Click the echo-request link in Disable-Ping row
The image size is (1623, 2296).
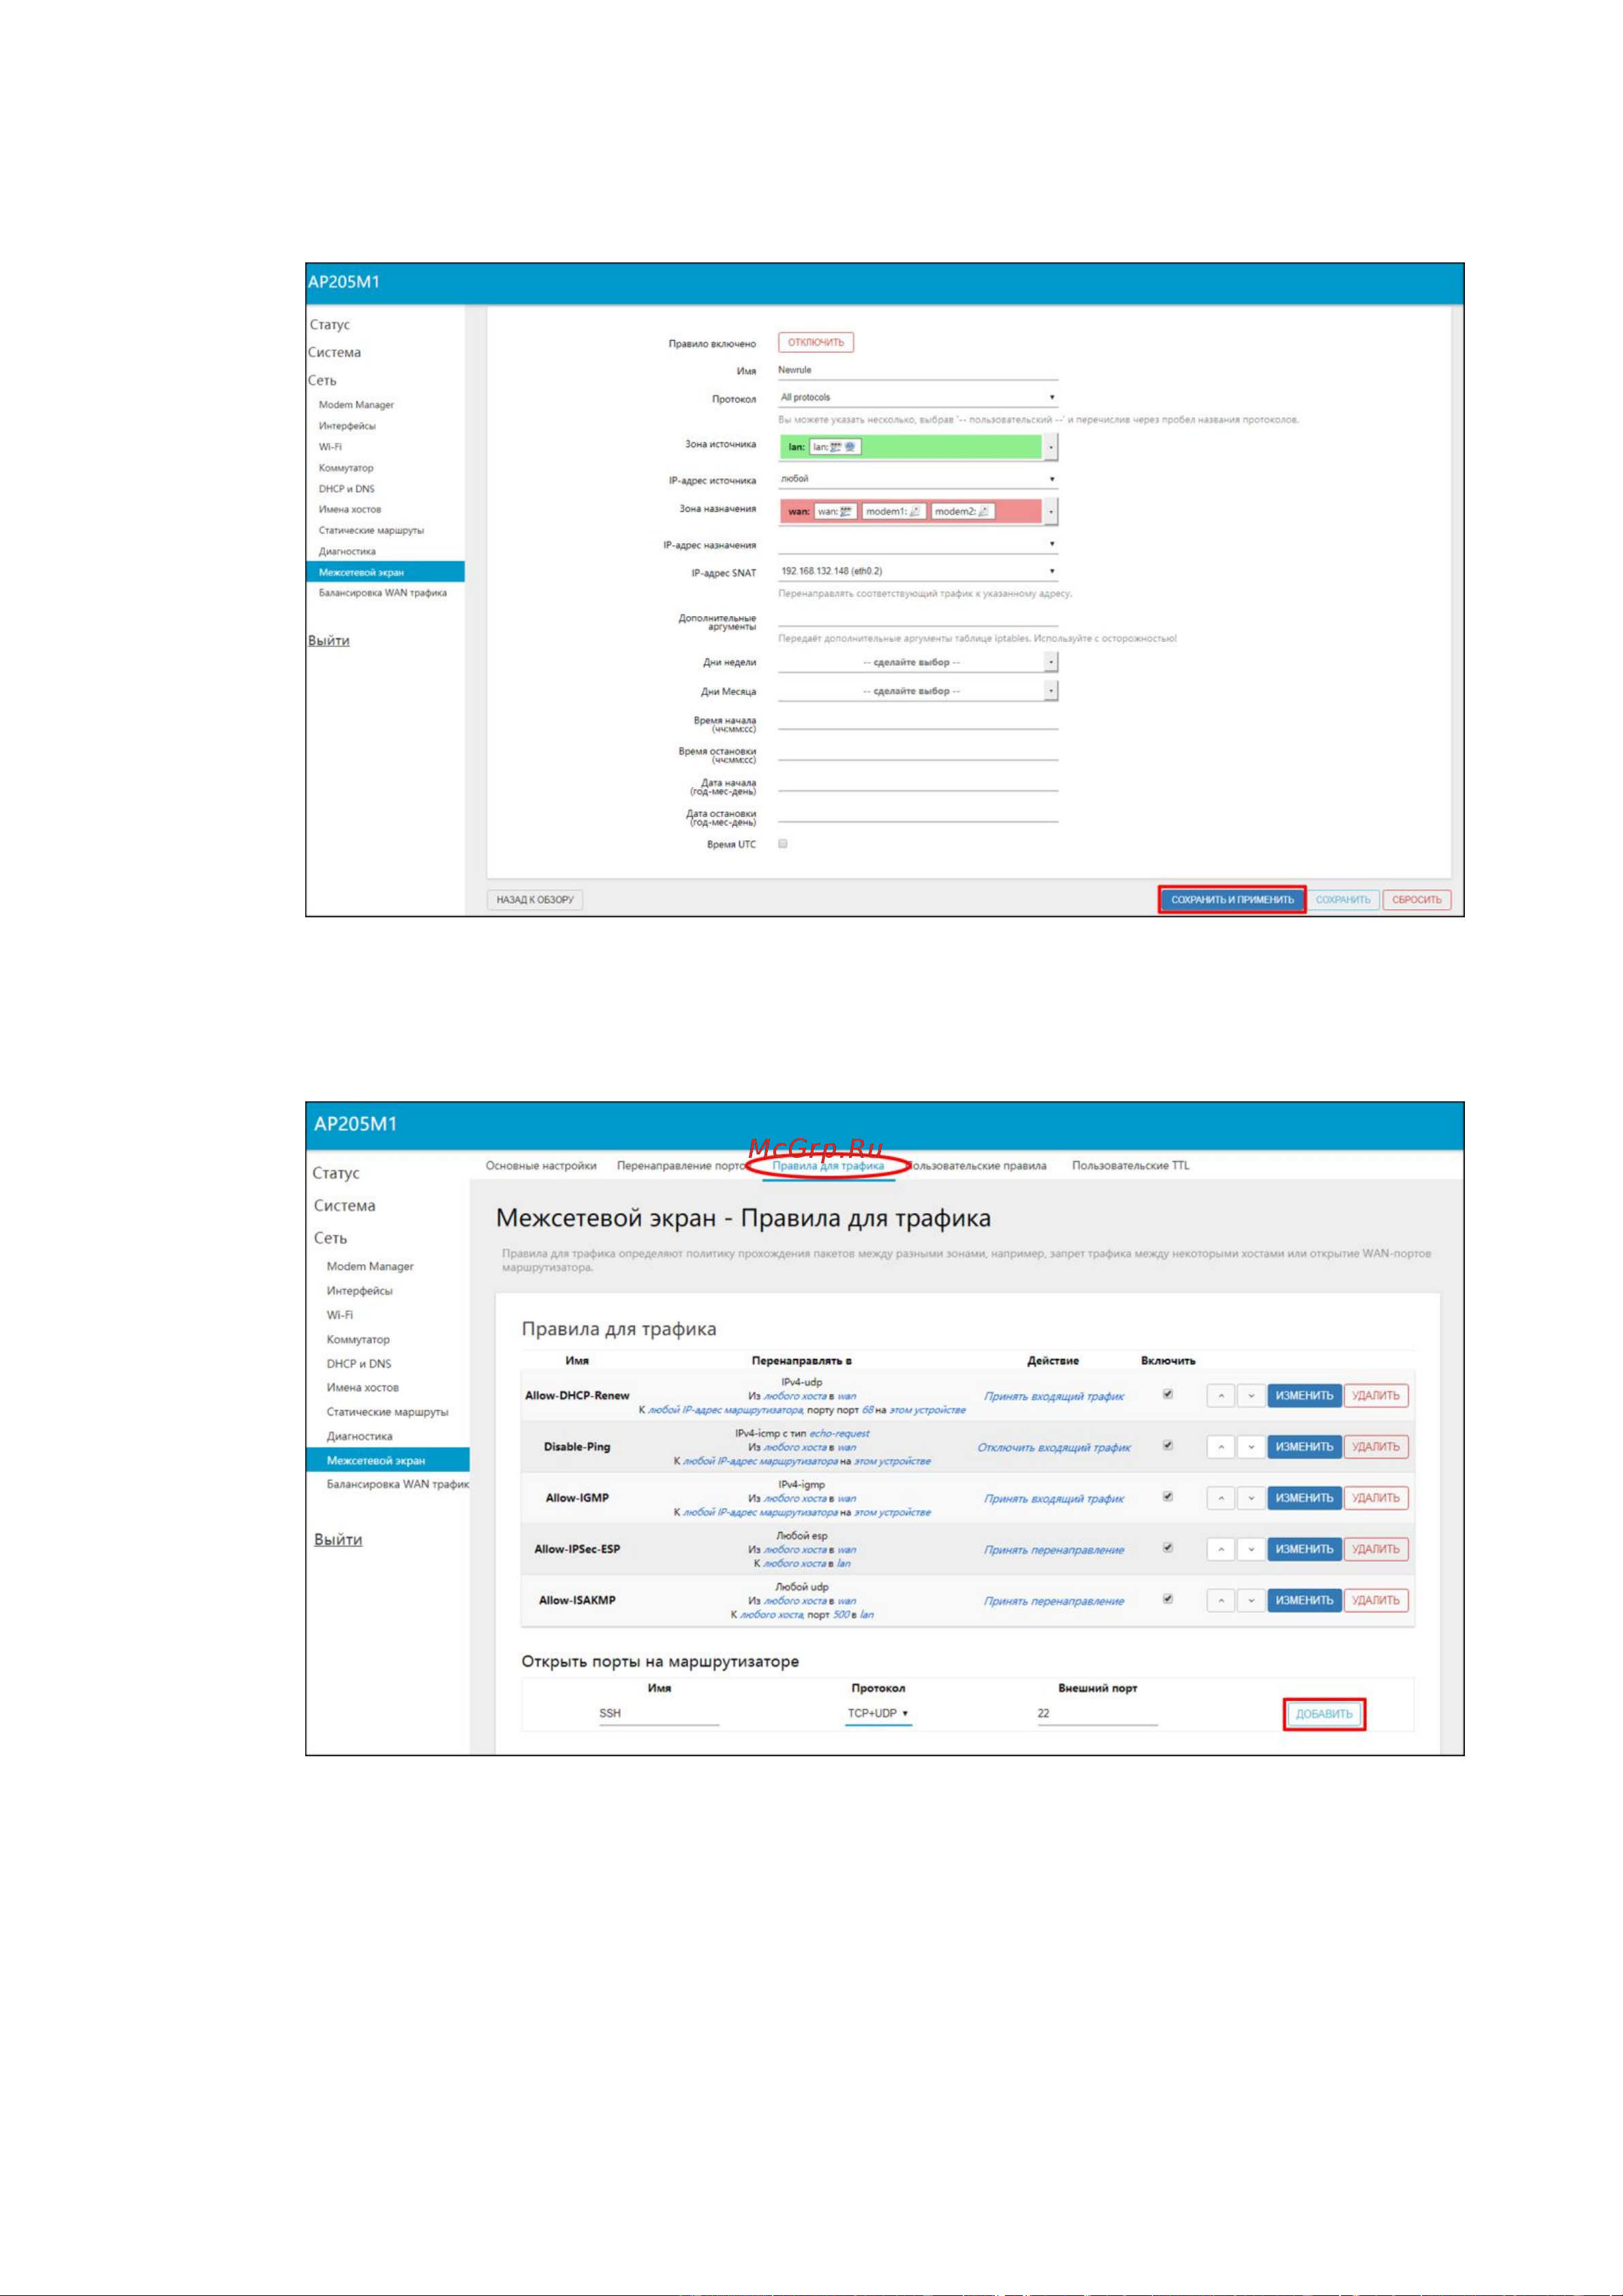pos(839,1433)
